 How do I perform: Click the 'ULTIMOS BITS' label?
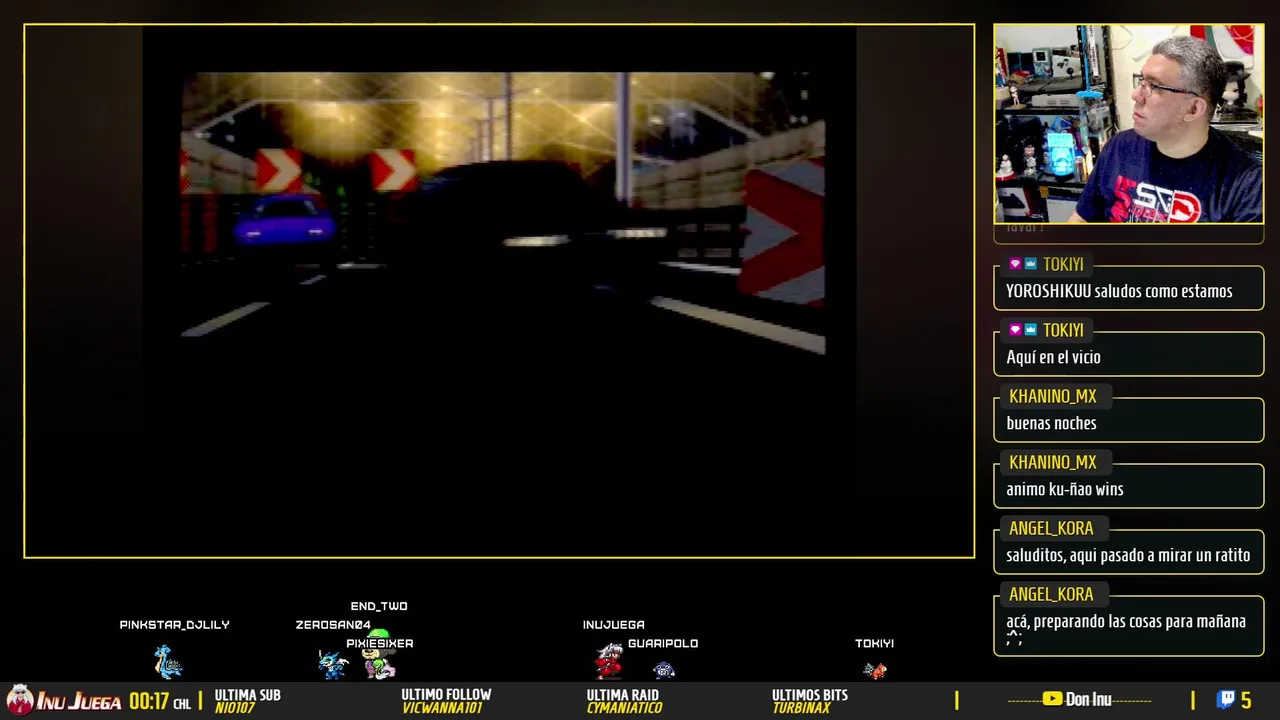(810, 695)
